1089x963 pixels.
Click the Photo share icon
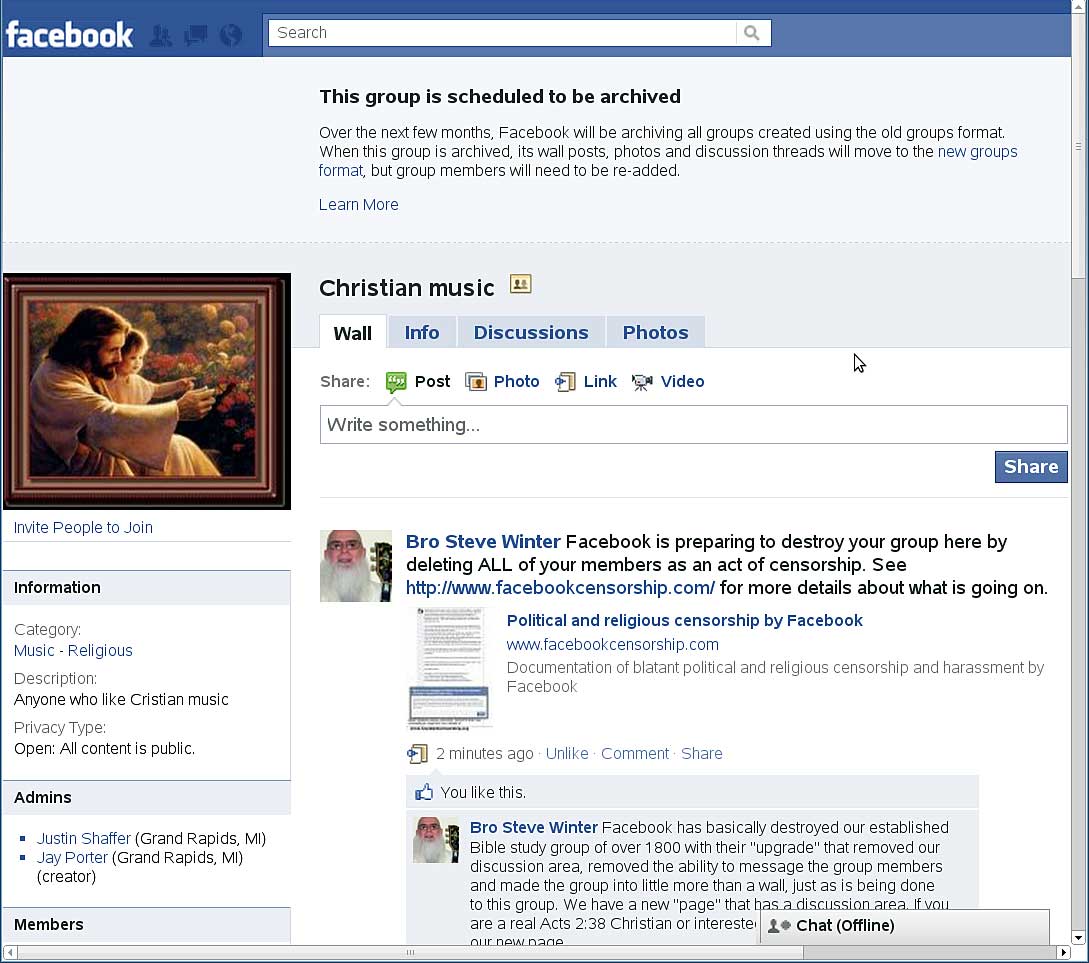point(476,382)
